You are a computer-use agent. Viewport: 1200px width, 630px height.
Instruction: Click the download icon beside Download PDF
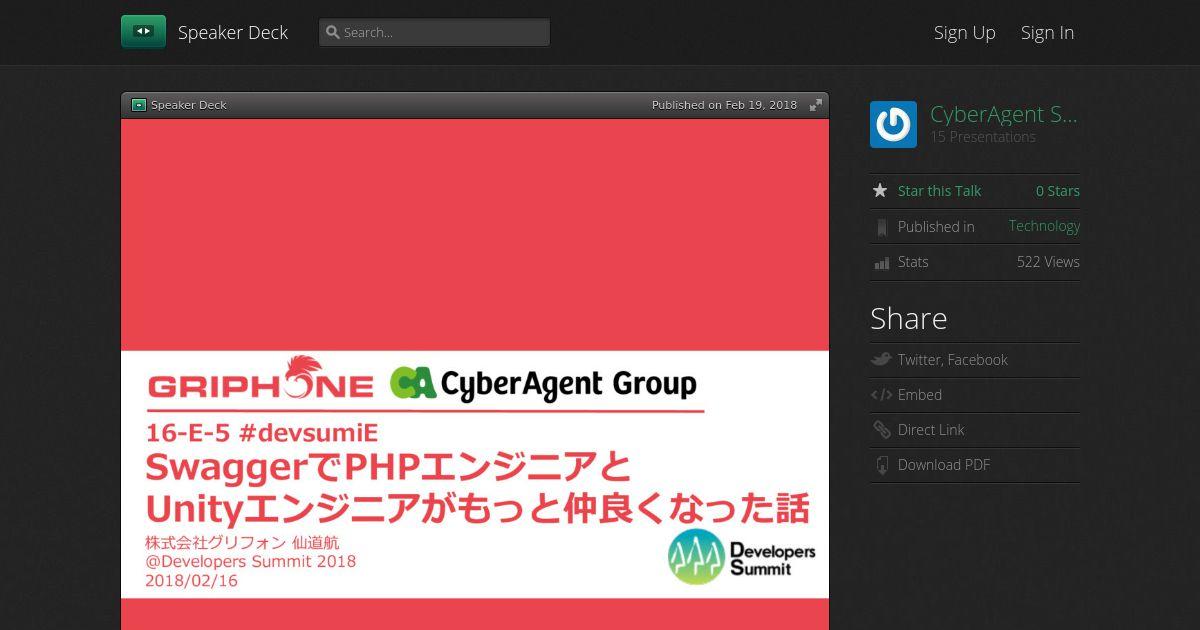click(881, 465)
